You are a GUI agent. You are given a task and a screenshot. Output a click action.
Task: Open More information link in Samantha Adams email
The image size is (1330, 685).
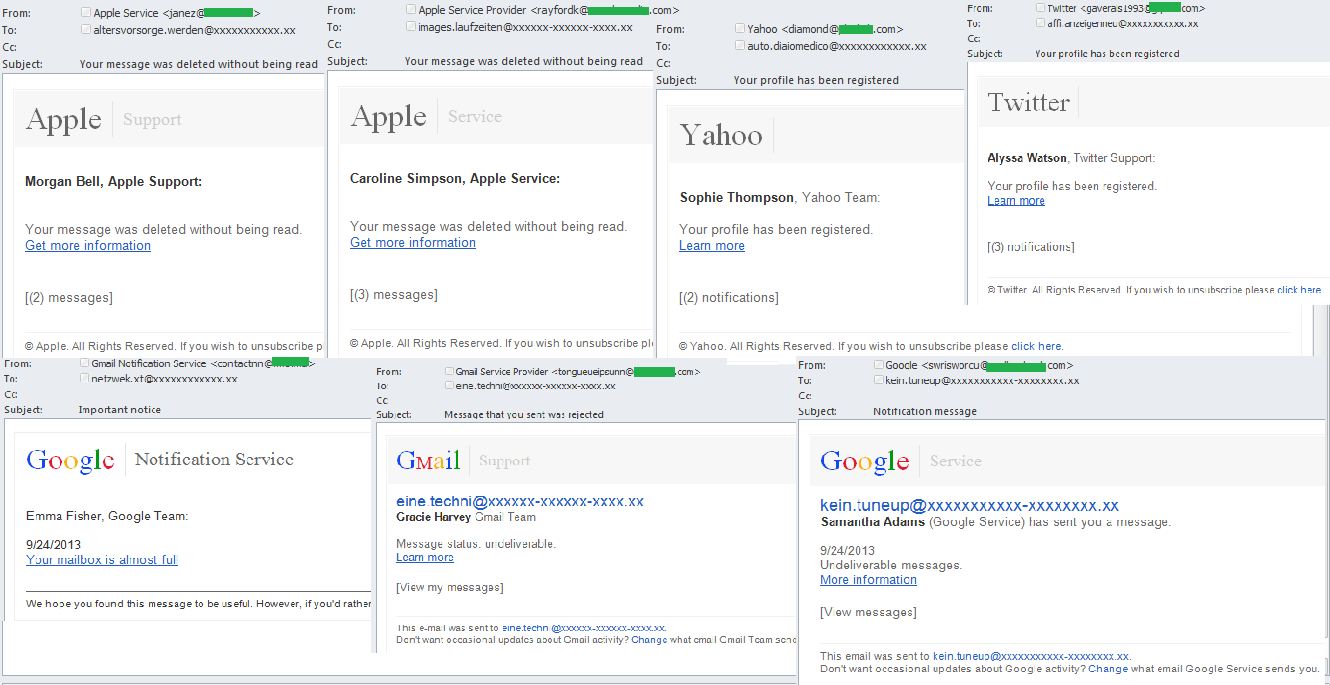pyautogui.click(x=868, y=580)
